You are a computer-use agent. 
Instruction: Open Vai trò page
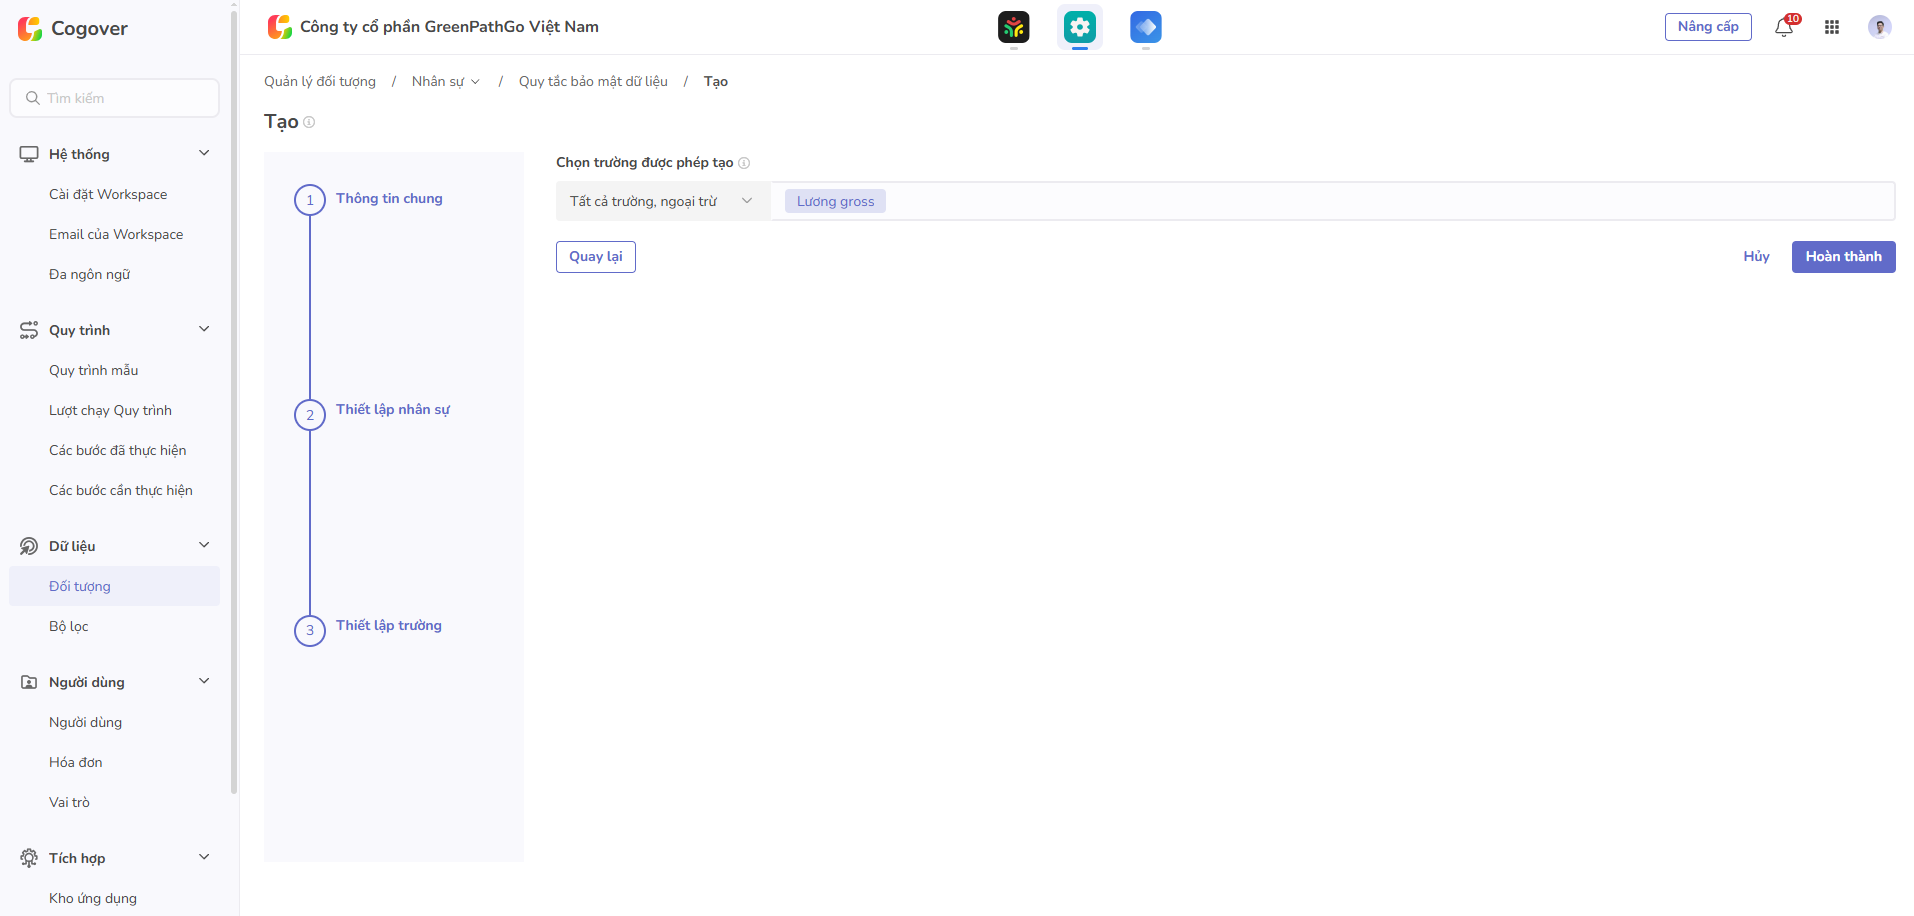tap(70, 802)
